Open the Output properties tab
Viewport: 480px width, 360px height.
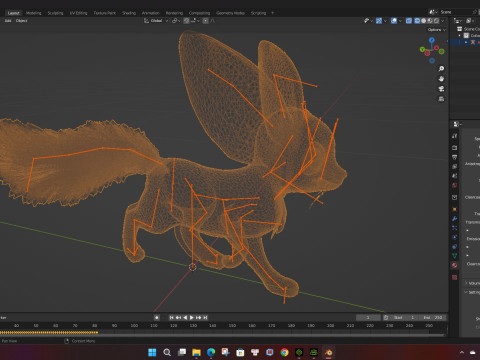(x=455, y=157)
